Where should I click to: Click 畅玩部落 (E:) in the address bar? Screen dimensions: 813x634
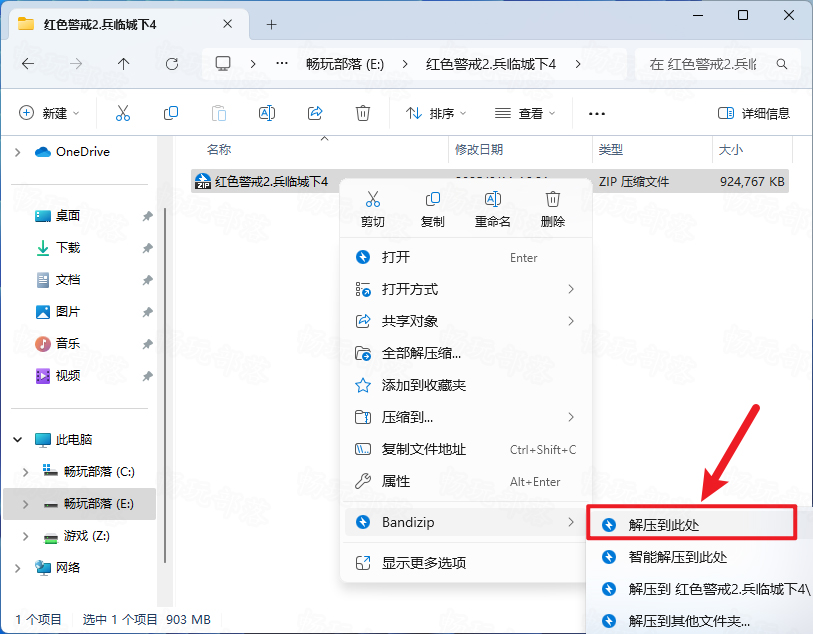point(345,64)
